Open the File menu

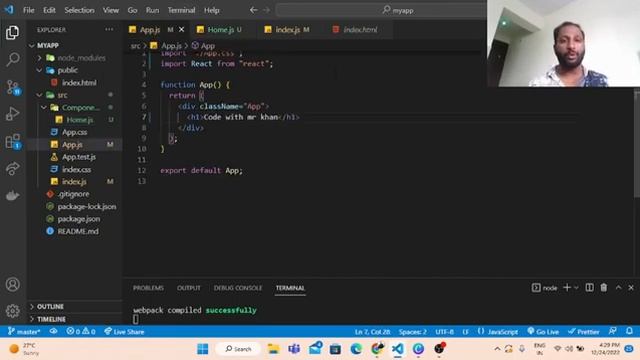[x=29, y=10]
